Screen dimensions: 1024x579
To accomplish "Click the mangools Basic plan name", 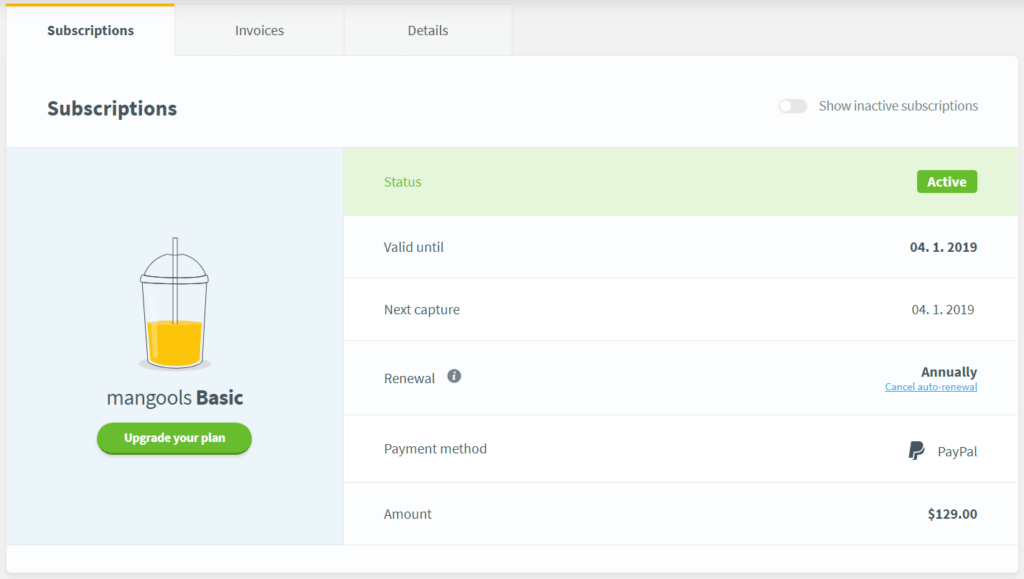I will (x=174, y=398).
